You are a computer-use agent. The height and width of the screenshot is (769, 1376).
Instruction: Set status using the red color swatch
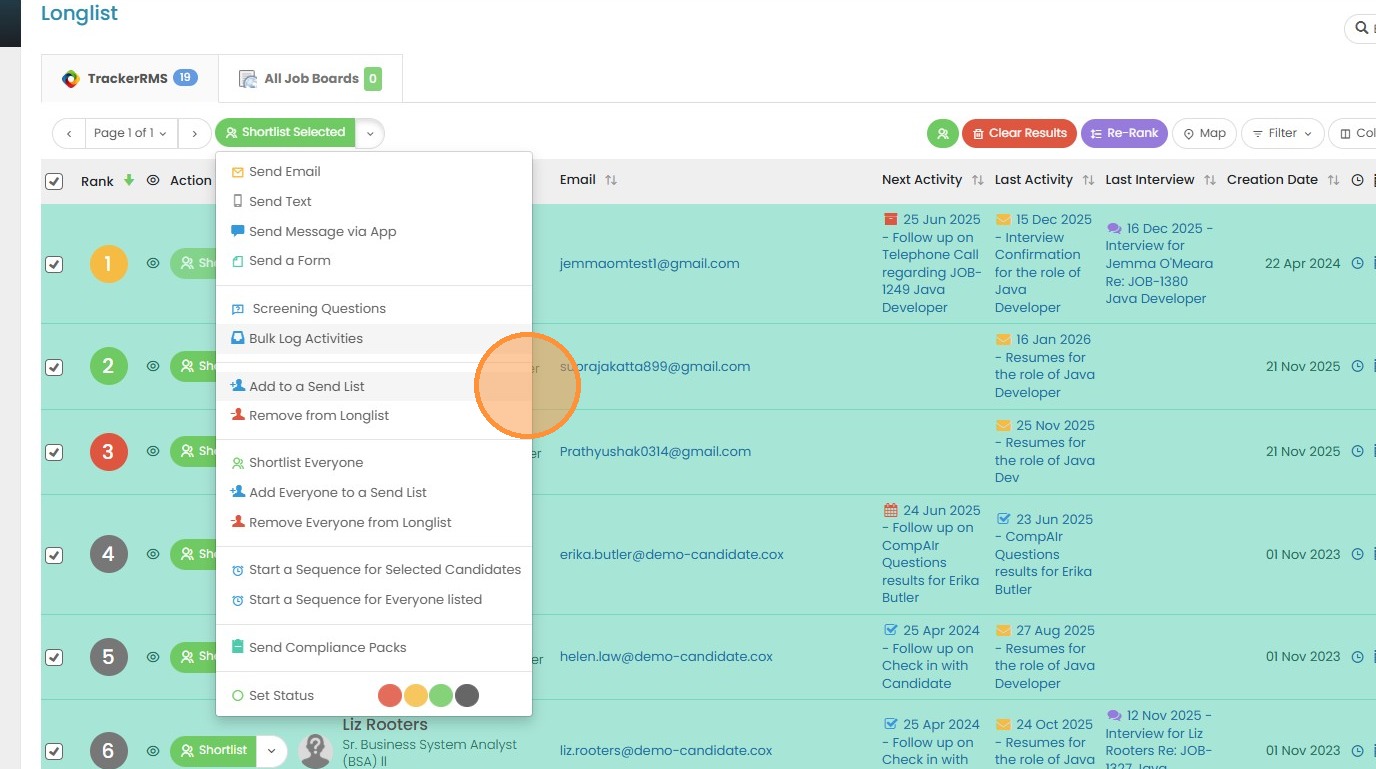click(390, 696)
